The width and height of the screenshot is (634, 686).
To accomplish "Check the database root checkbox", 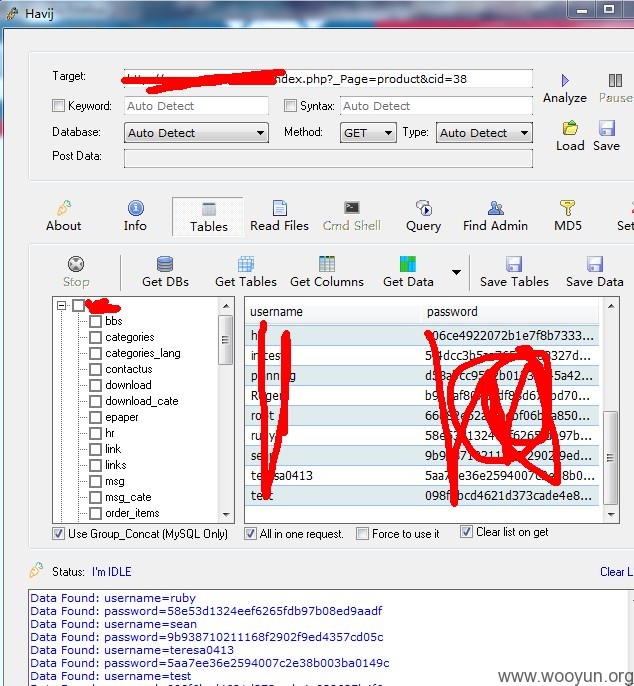I will click(x=78, y=305).
